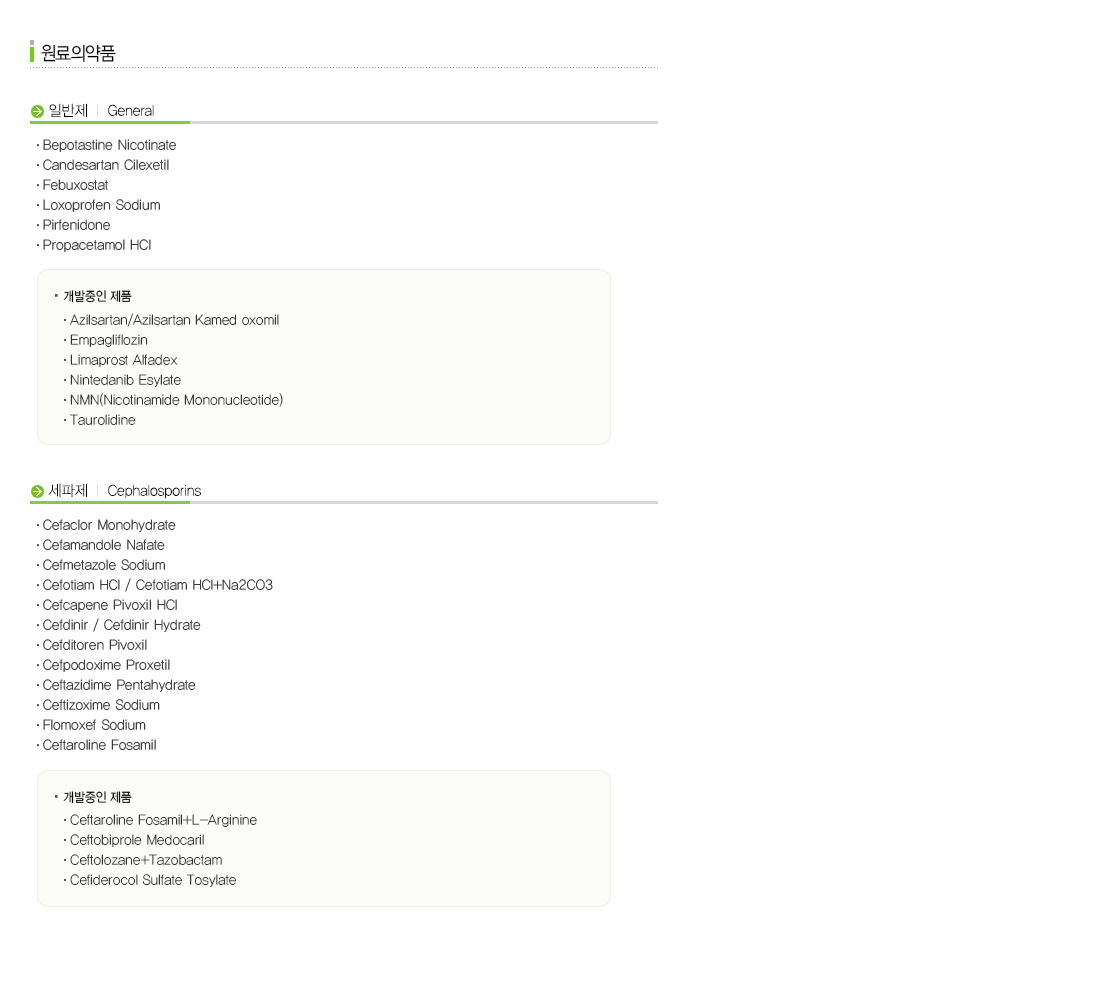
Task: Select the 일반제 General section heading
Action: 101,111
